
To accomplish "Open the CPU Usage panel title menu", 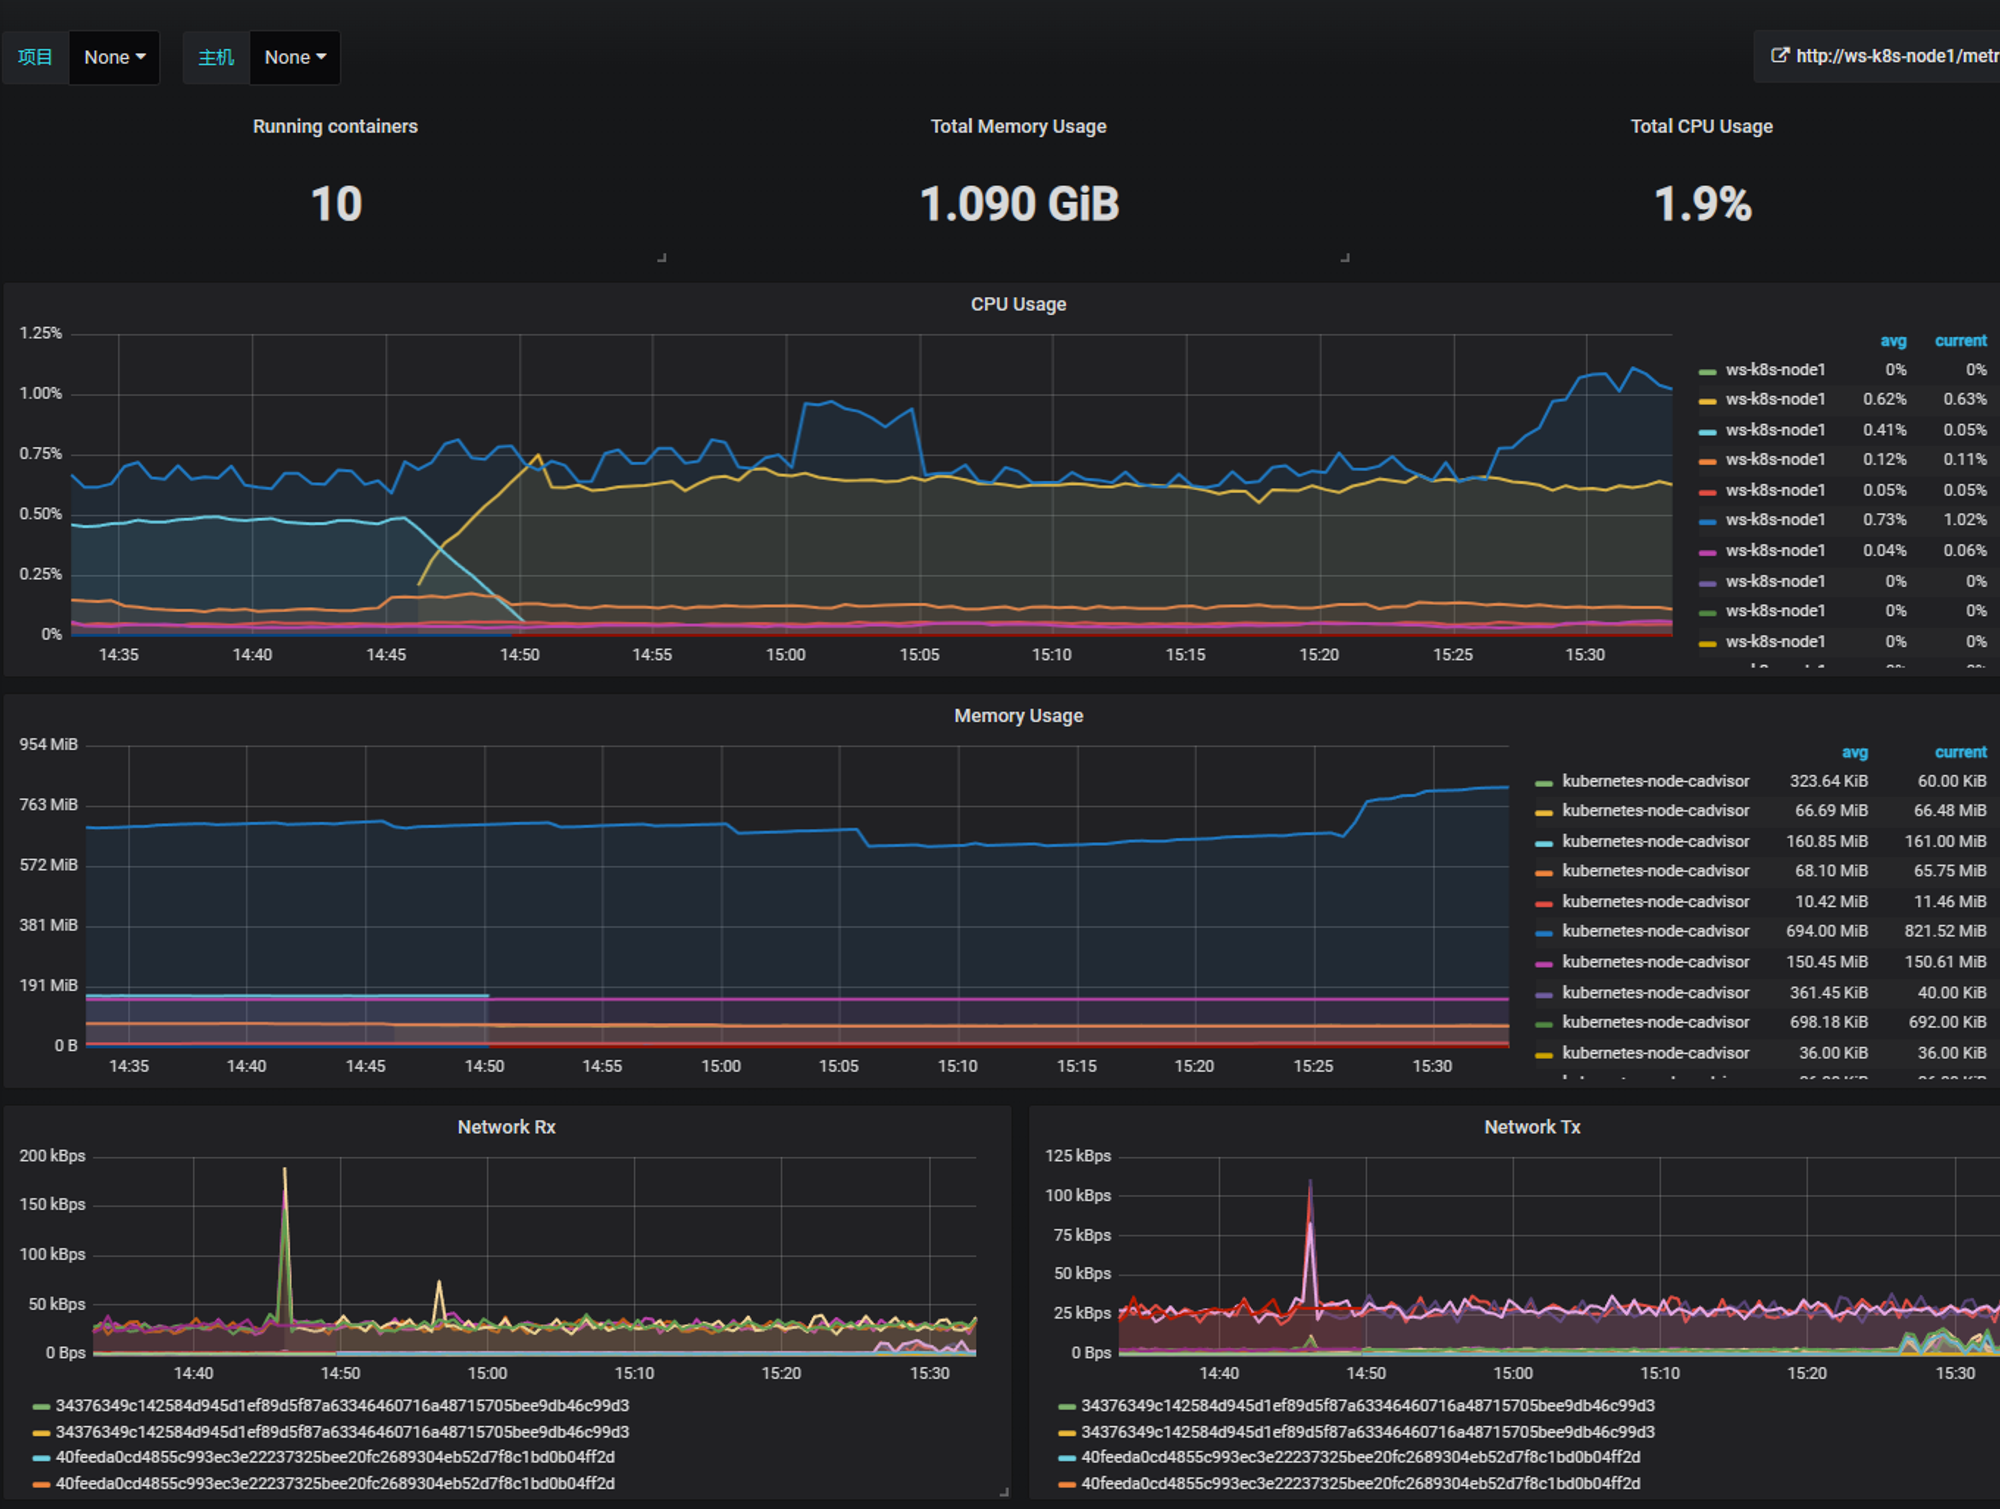I will [x=1018, y=304].
